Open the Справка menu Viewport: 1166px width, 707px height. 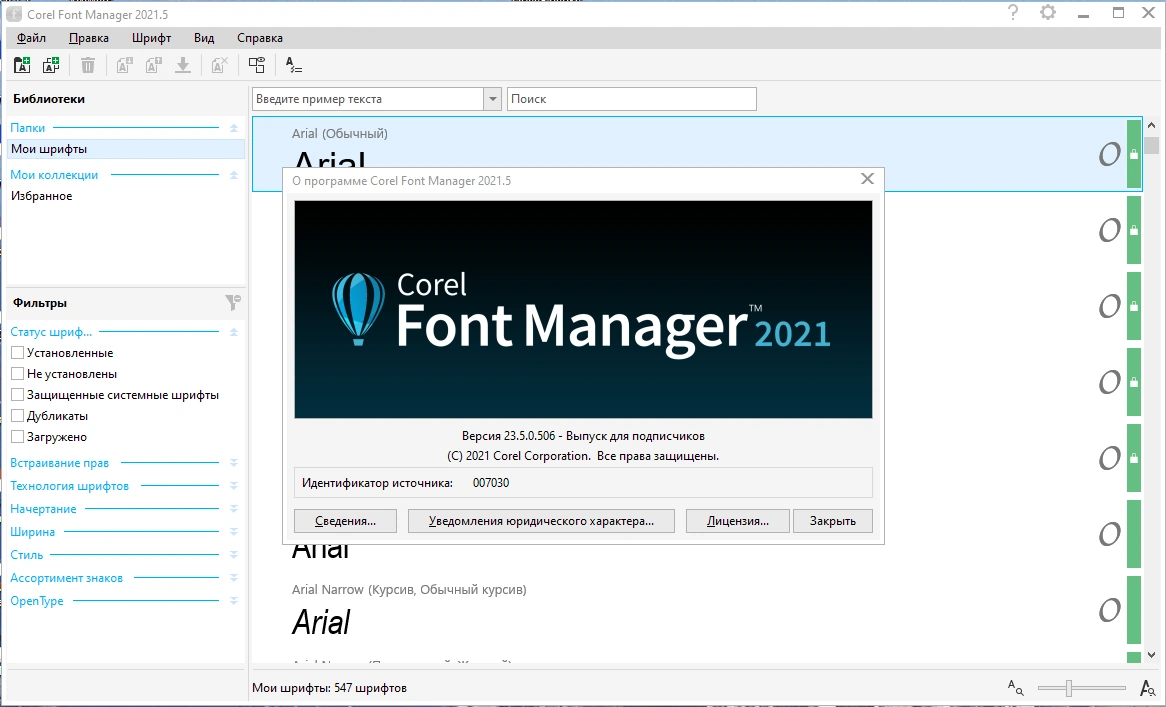(x=260, y=38)
